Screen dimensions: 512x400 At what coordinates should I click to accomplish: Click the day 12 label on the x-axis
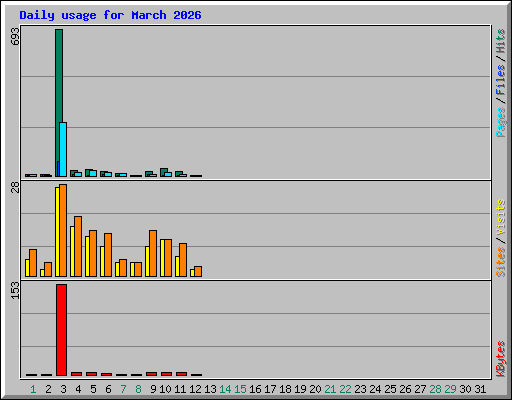point(195,389)
